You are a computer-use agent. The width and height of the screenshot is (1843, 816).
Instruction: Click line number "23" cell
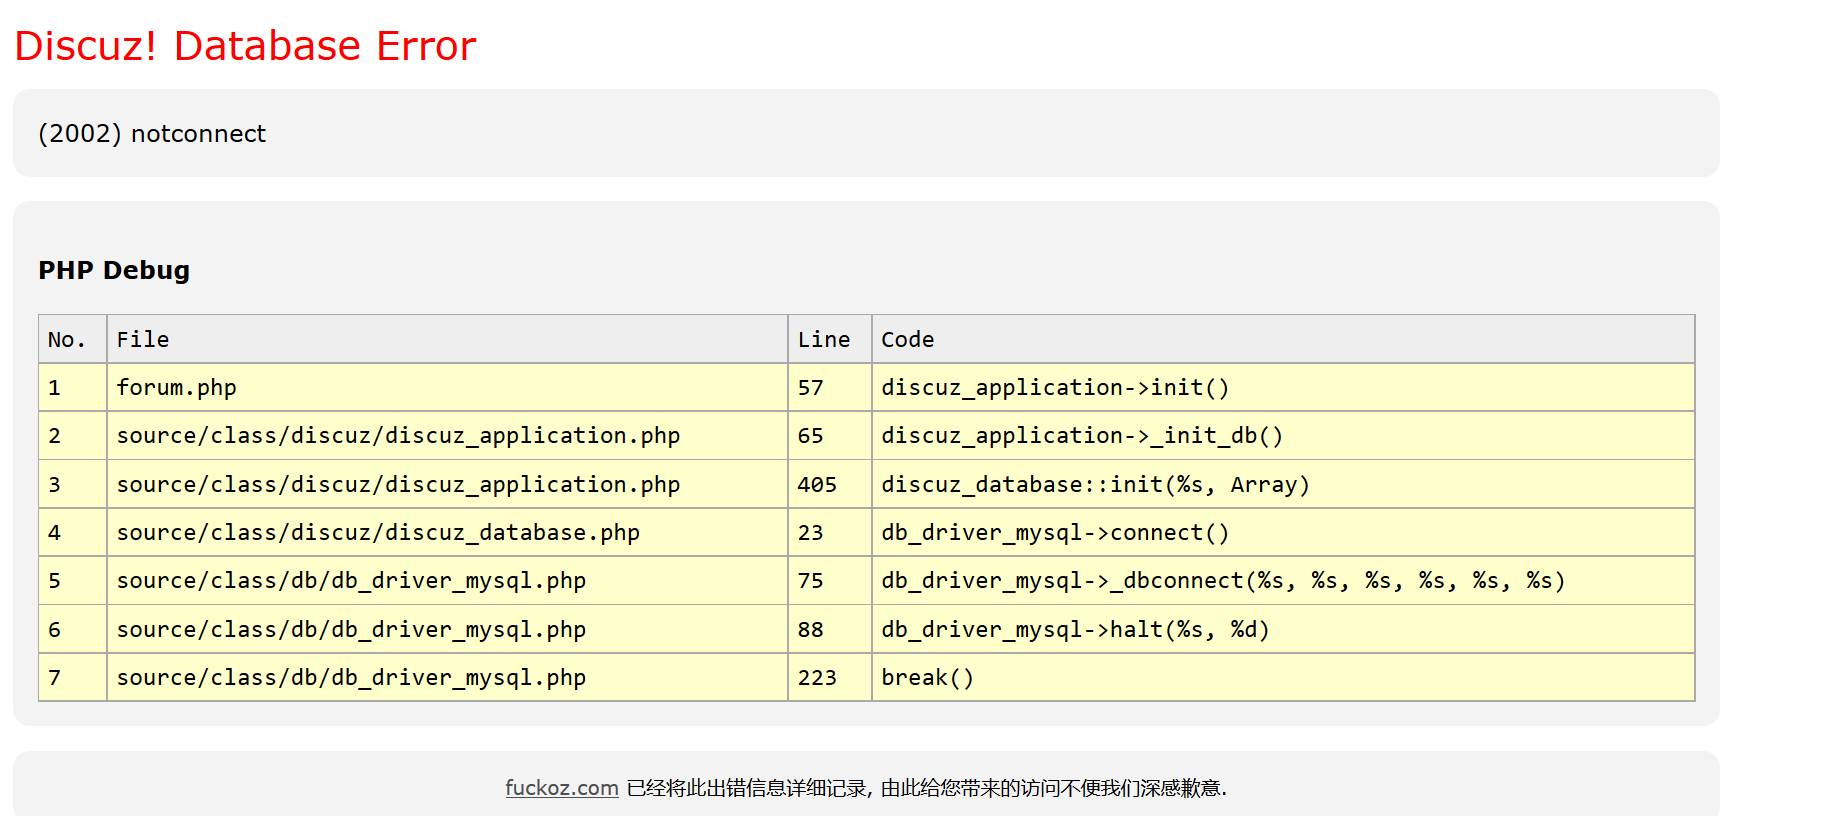(x=830, y=533)
